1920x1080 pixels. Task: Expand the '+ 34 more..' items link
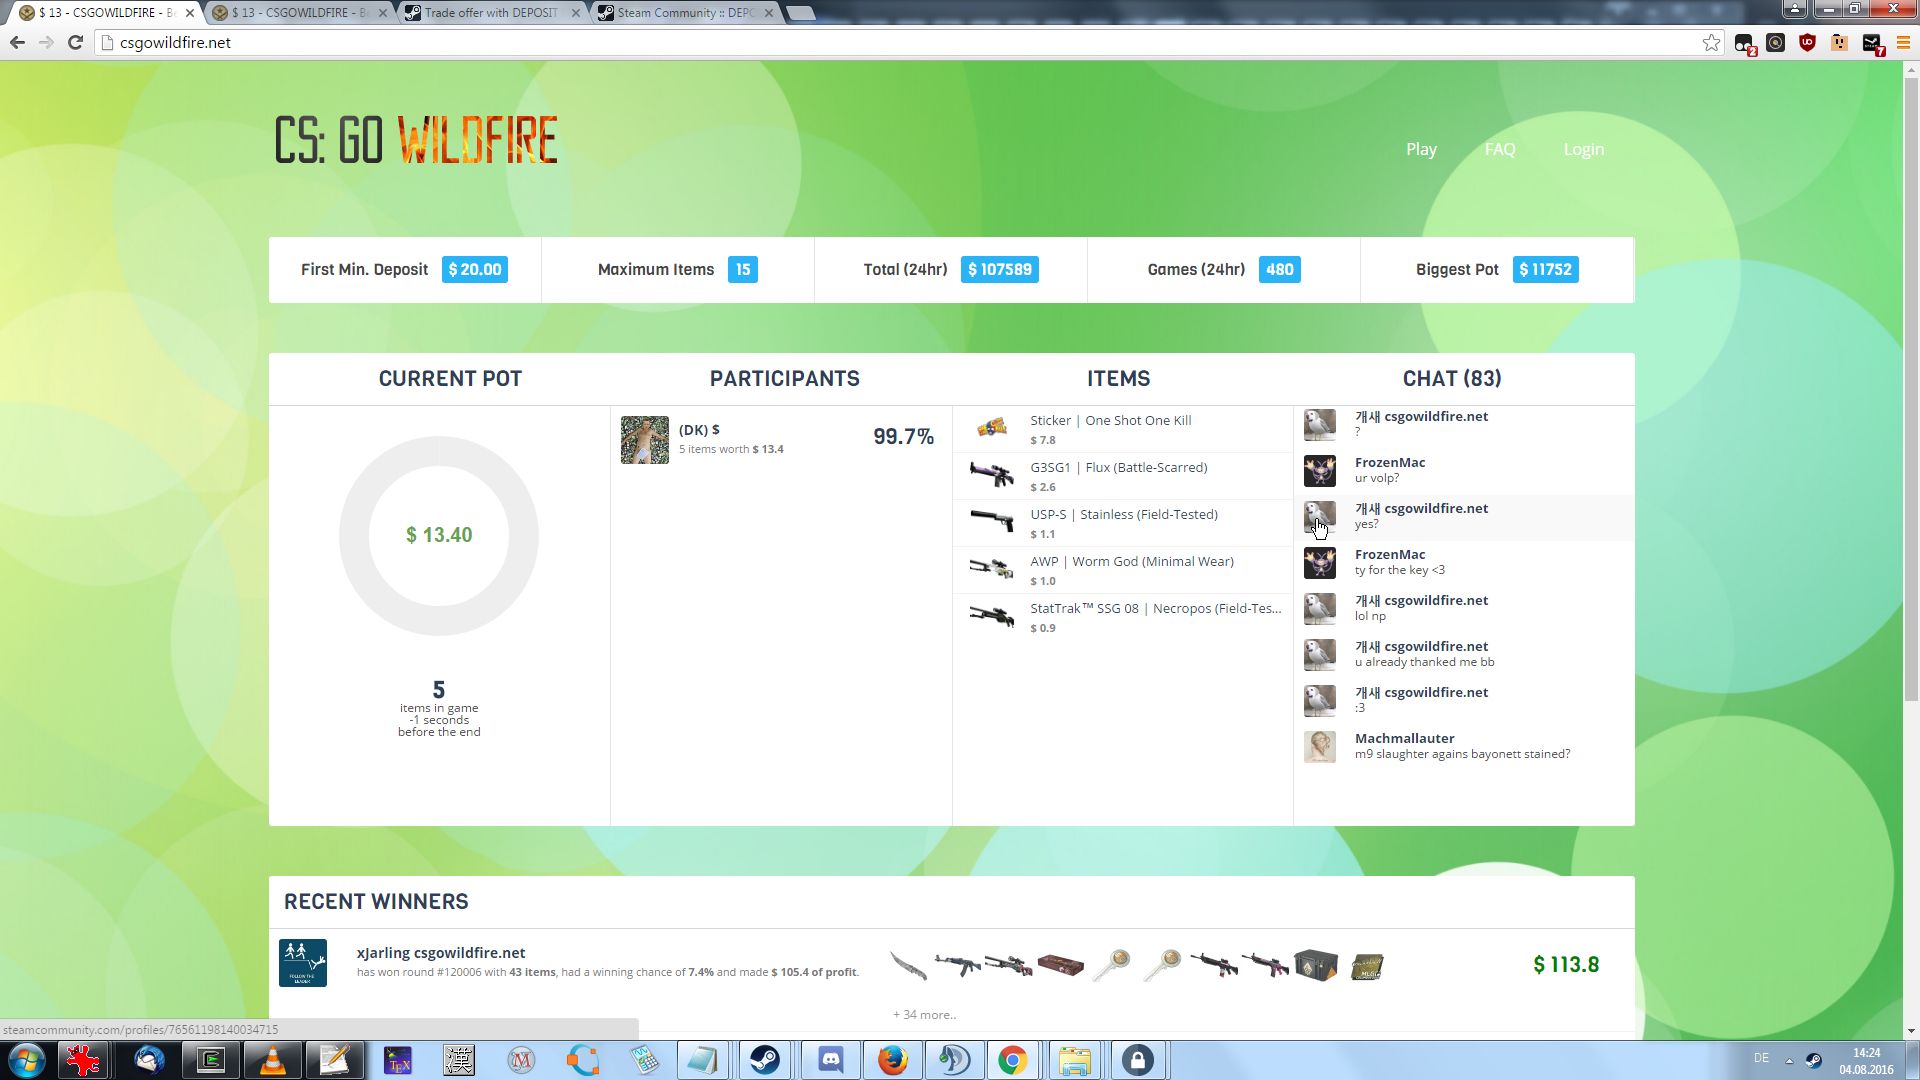(x=924, y=1014)
